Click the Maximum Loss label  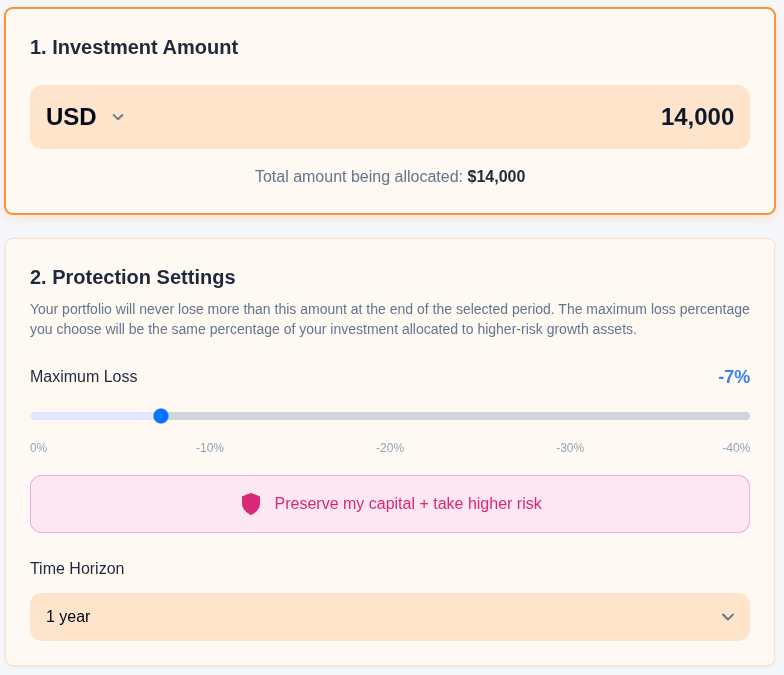point(84,377)
